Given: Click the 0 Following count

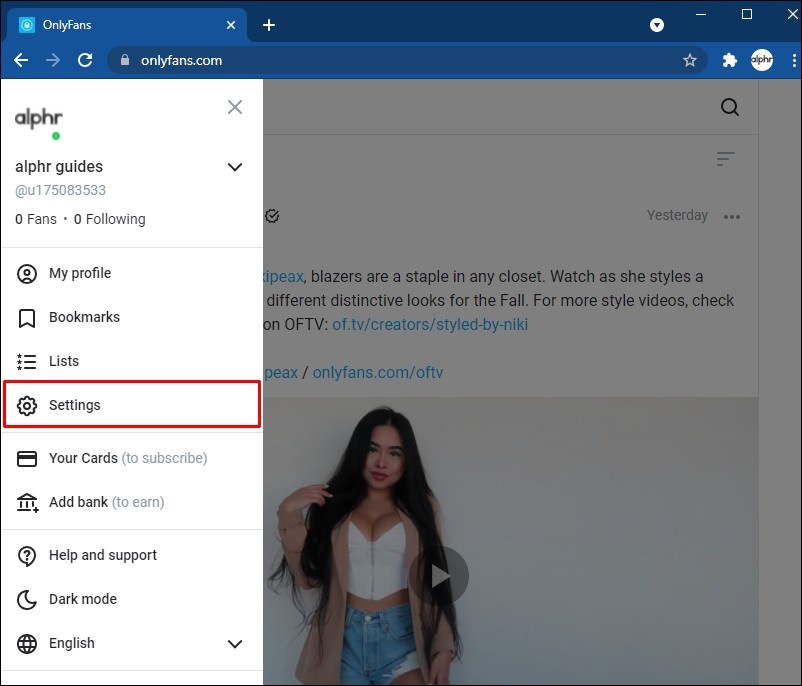Looking at the screenshot, I should 109,219.
